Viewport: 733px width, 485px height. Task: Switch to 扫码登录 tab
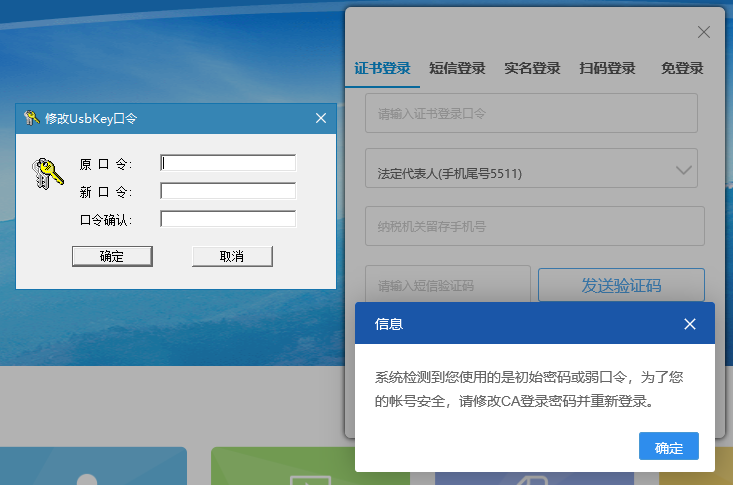pyautogui.click(x=607, y=69)
